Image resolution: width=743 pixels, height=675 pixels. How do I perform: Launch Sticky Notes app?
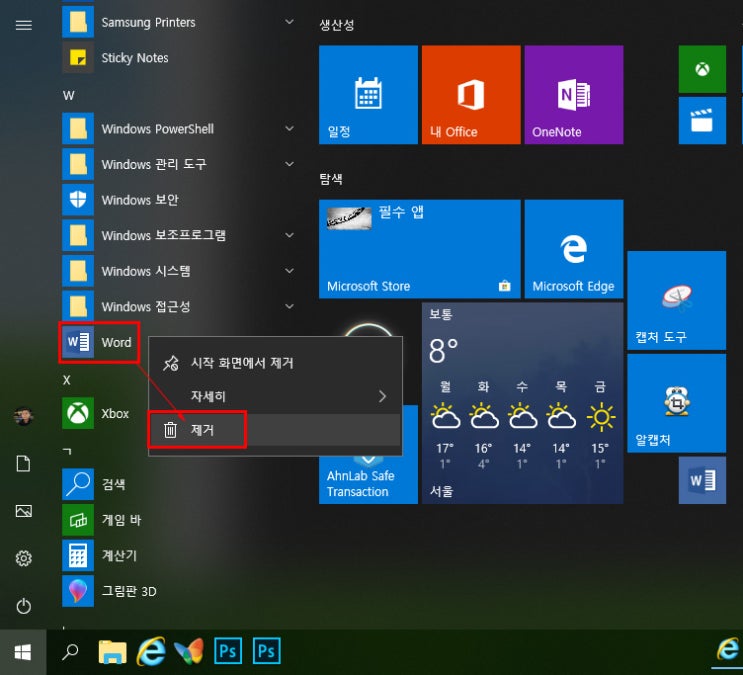tap(178, 58)
